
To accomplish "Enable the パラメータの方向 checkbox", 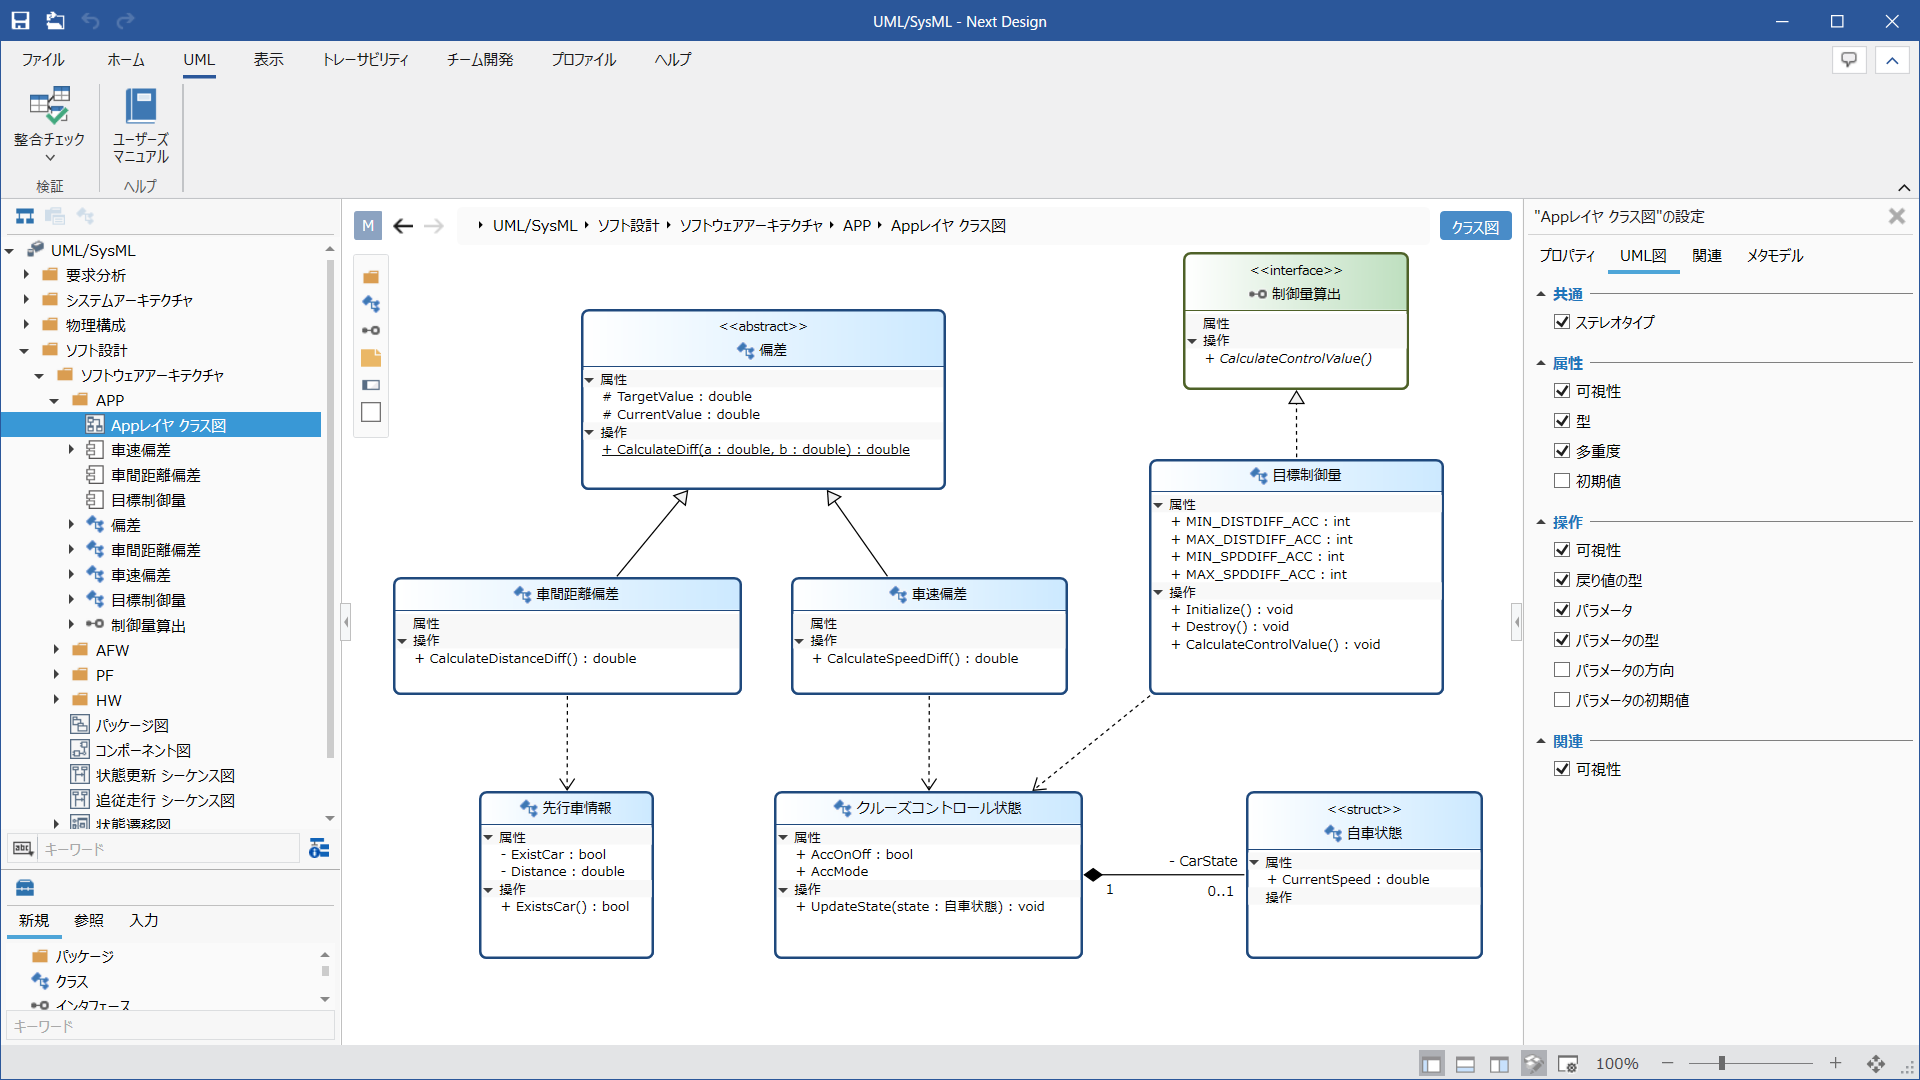I will pyautogui.click(x=1562, y=670).
